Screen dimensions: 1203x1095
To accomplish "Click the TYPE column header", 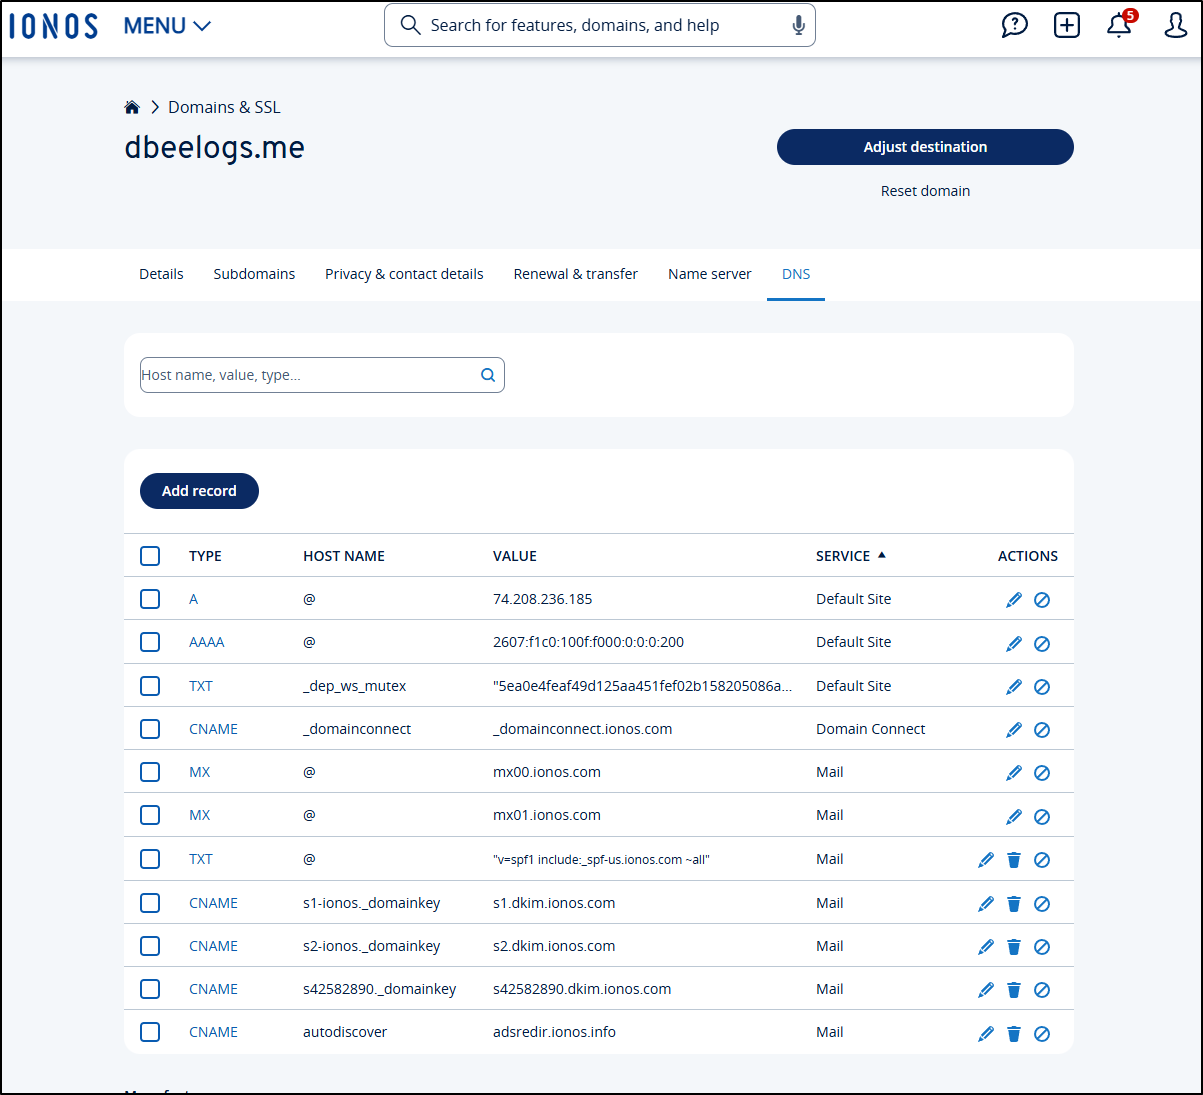I will pos(205,556).
